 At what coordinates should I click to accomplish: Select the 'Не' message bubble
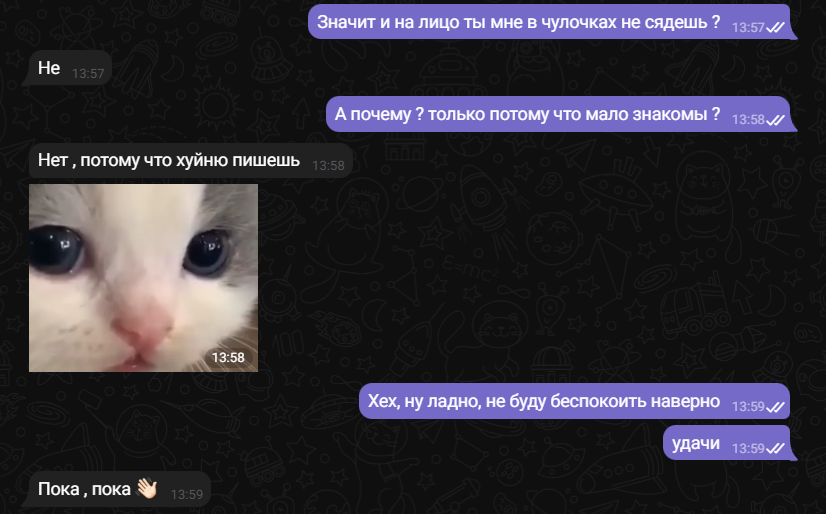67,68
